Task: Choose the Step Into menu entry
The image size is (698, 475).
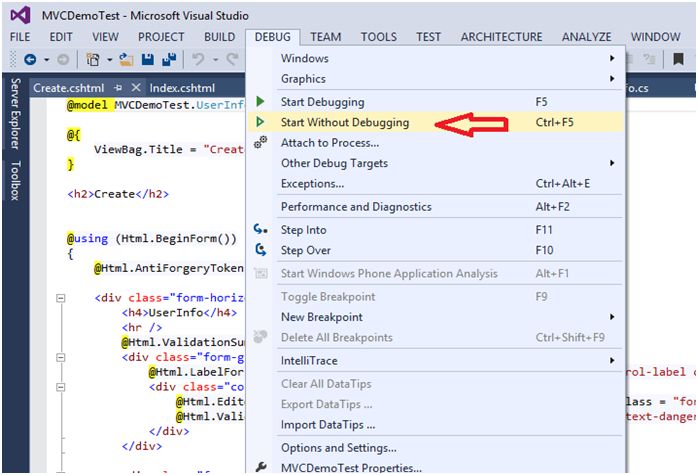Action: click(x=435, y=230)
